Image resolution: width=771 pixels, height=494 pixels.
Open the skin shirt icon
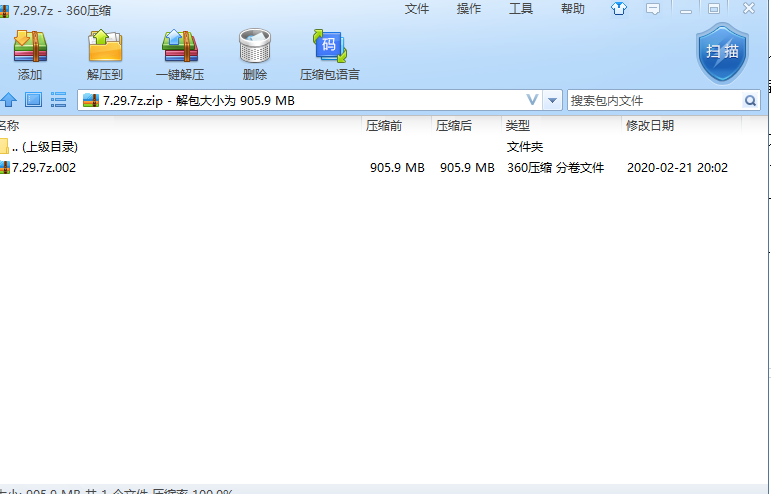tap(619, 8)
